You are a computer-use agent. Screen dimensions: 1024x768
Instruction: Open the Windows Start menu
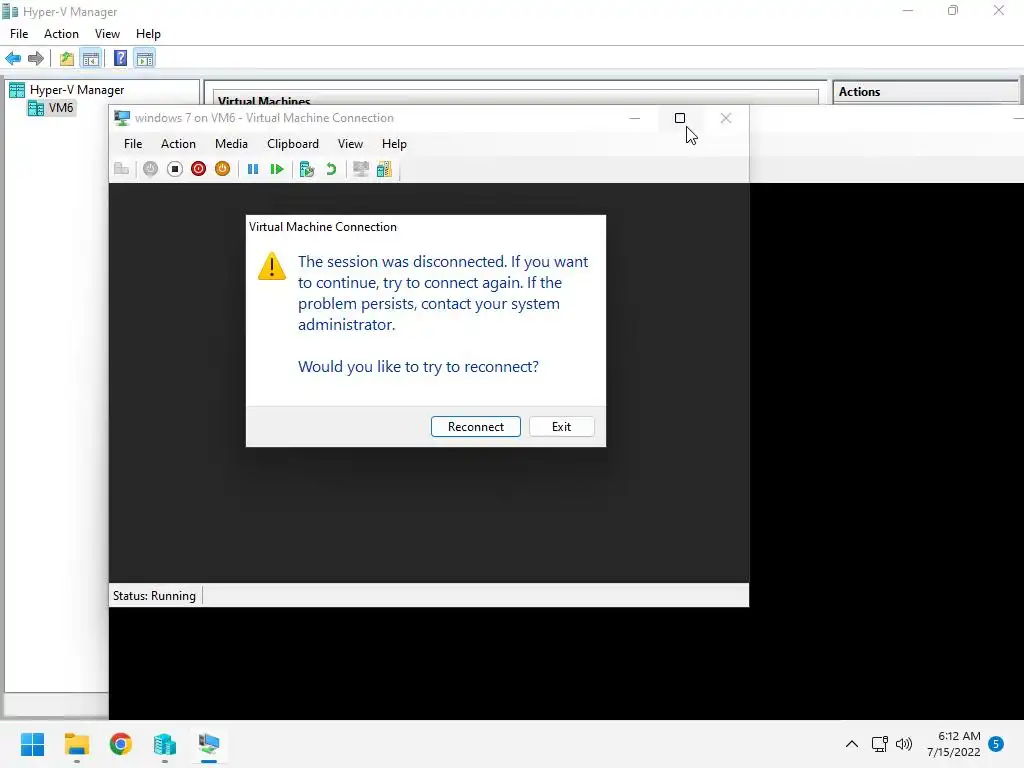32,744
